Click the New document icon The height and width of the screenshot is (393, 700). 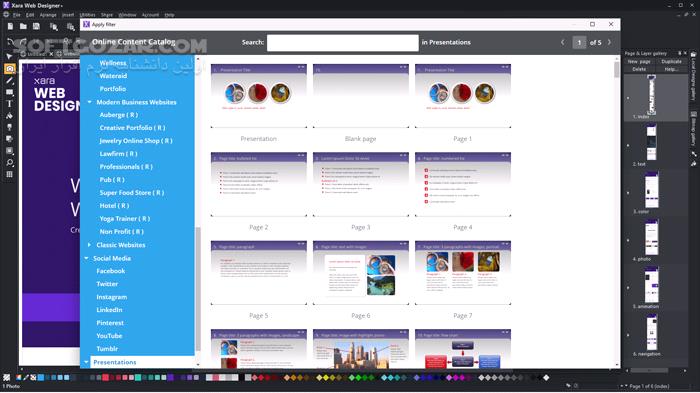coord(10,27)
